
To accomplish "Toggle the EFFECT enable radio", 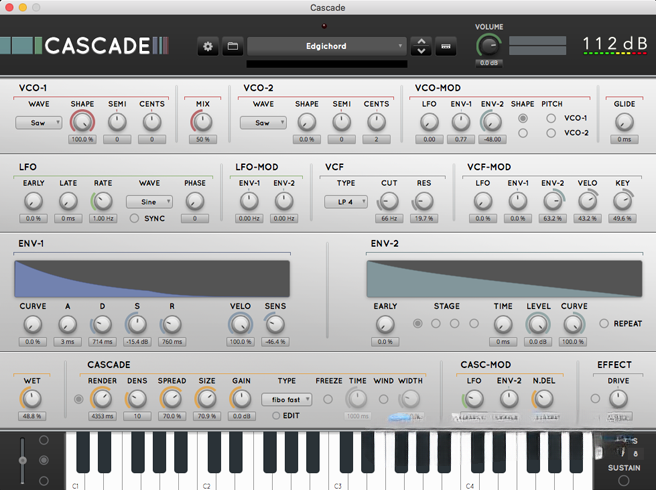I will (x=595, y=399).
